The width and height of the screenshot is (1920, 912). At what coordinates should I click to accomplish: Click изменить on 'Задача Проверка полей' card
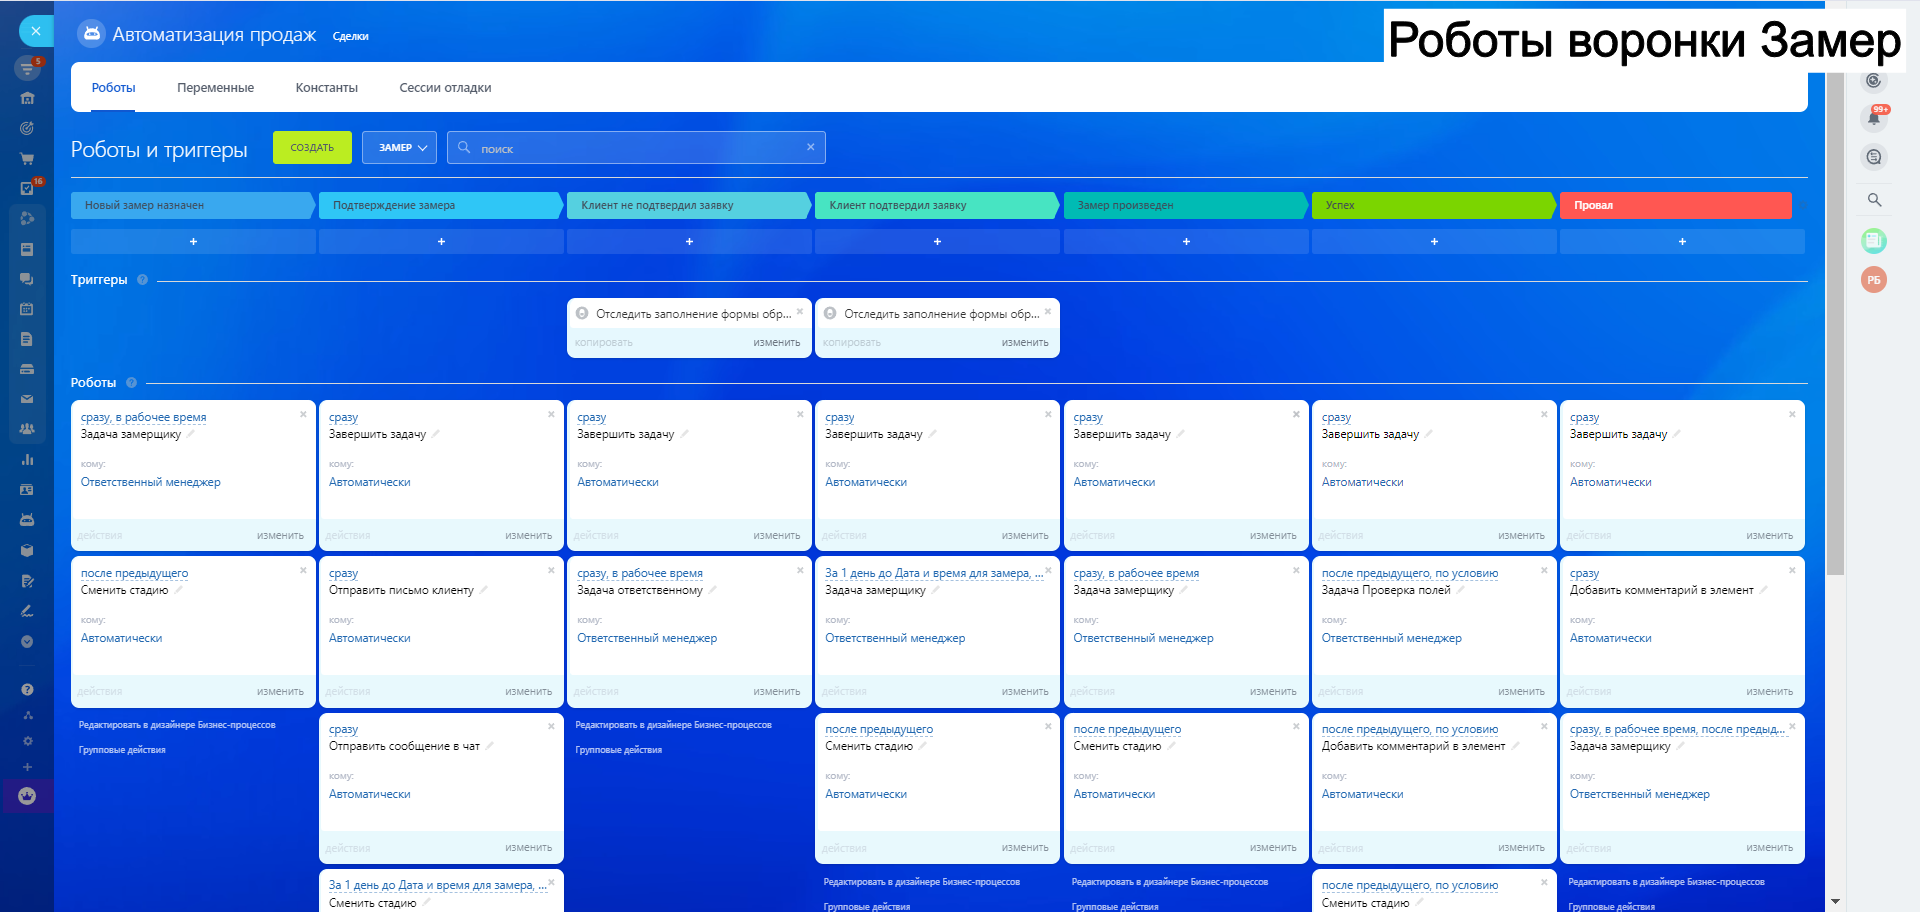coord(1521,692)
